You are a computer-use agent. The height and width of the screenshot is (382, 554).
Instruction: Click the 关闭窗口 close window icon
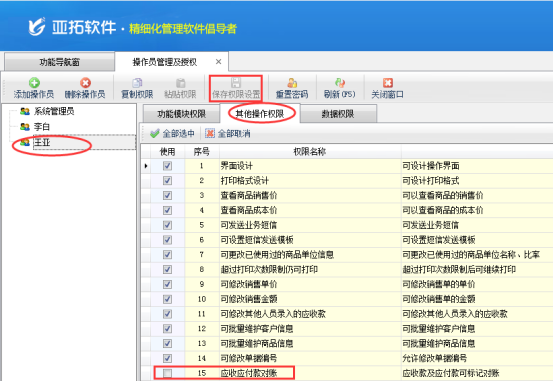pos(388,83)
